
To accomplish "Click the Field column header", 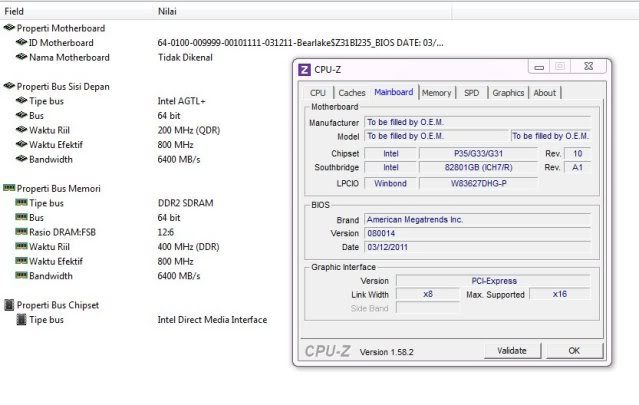I will [x=77, y=11].
